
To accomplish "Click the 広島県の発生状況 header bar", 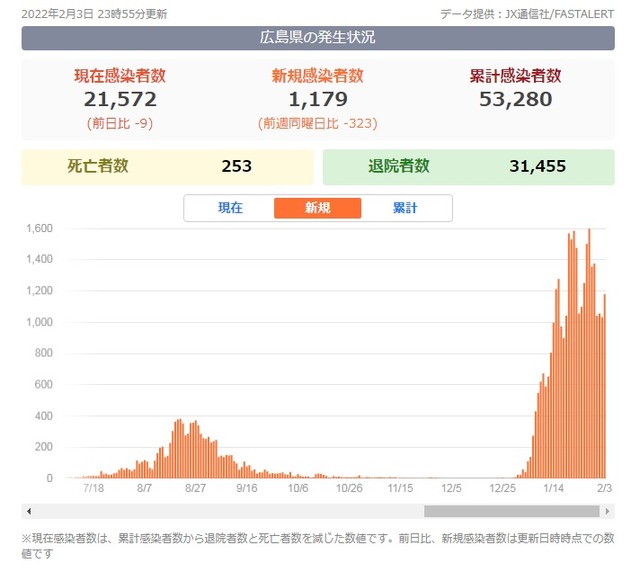I will [x=318, y=38].
